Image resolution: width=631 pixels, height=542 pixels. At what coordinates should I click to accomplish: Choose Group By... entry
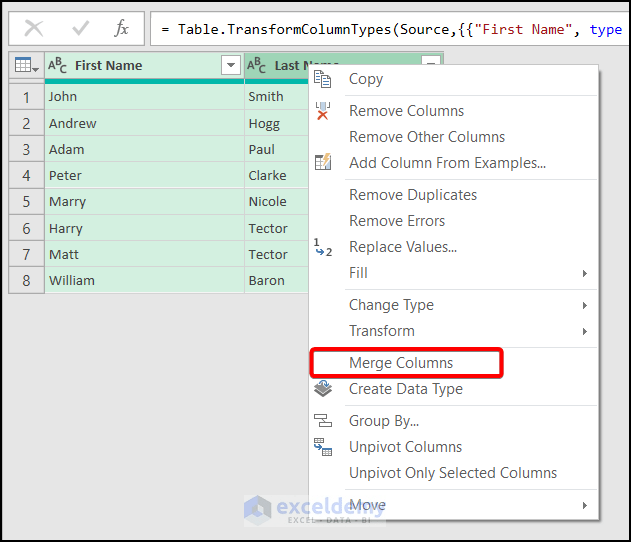[x=454, y=421]
